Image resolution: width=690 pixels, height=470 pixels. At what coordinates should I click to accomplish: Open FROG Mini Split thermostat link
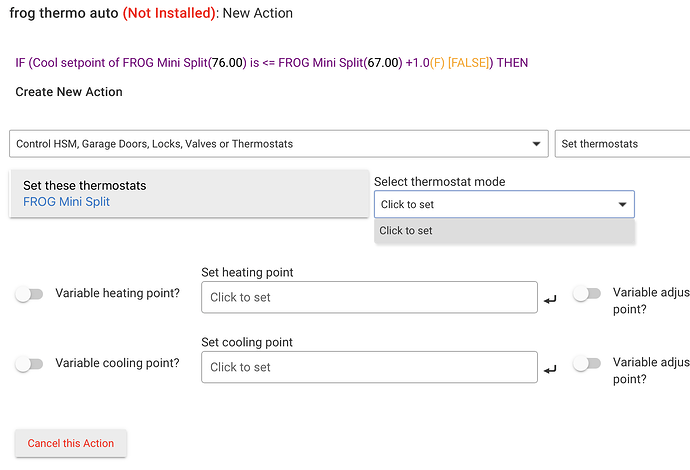tap(66, 201)
